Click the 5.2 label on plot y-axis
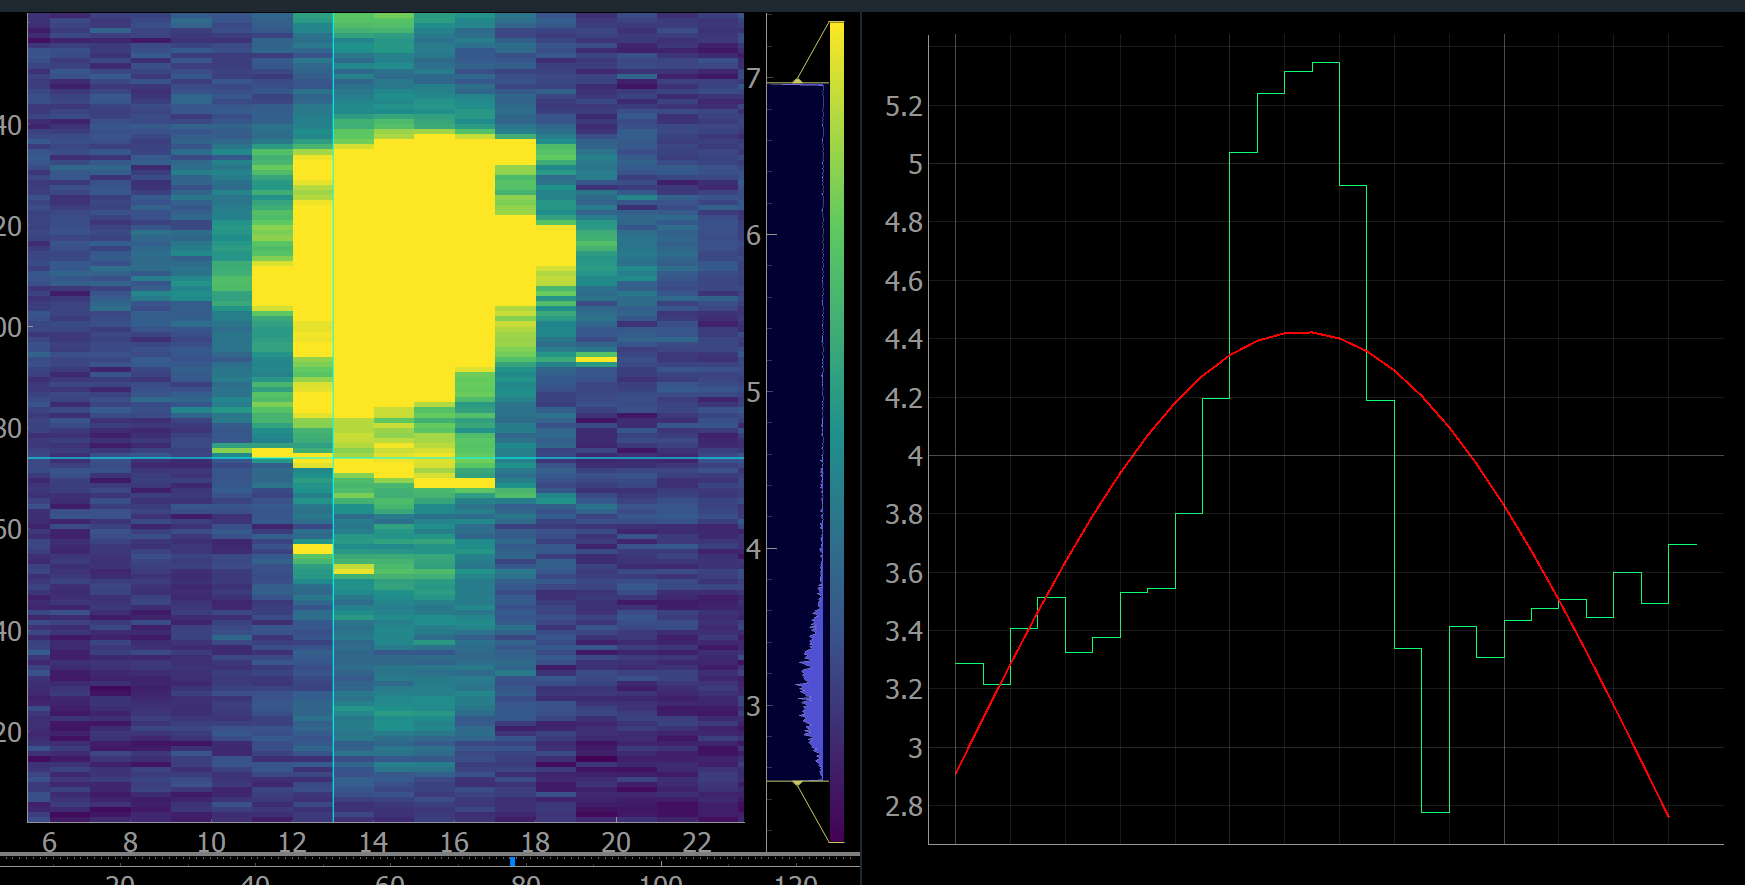The height and width of the screenshot is (885, 1745). (904, 107)
